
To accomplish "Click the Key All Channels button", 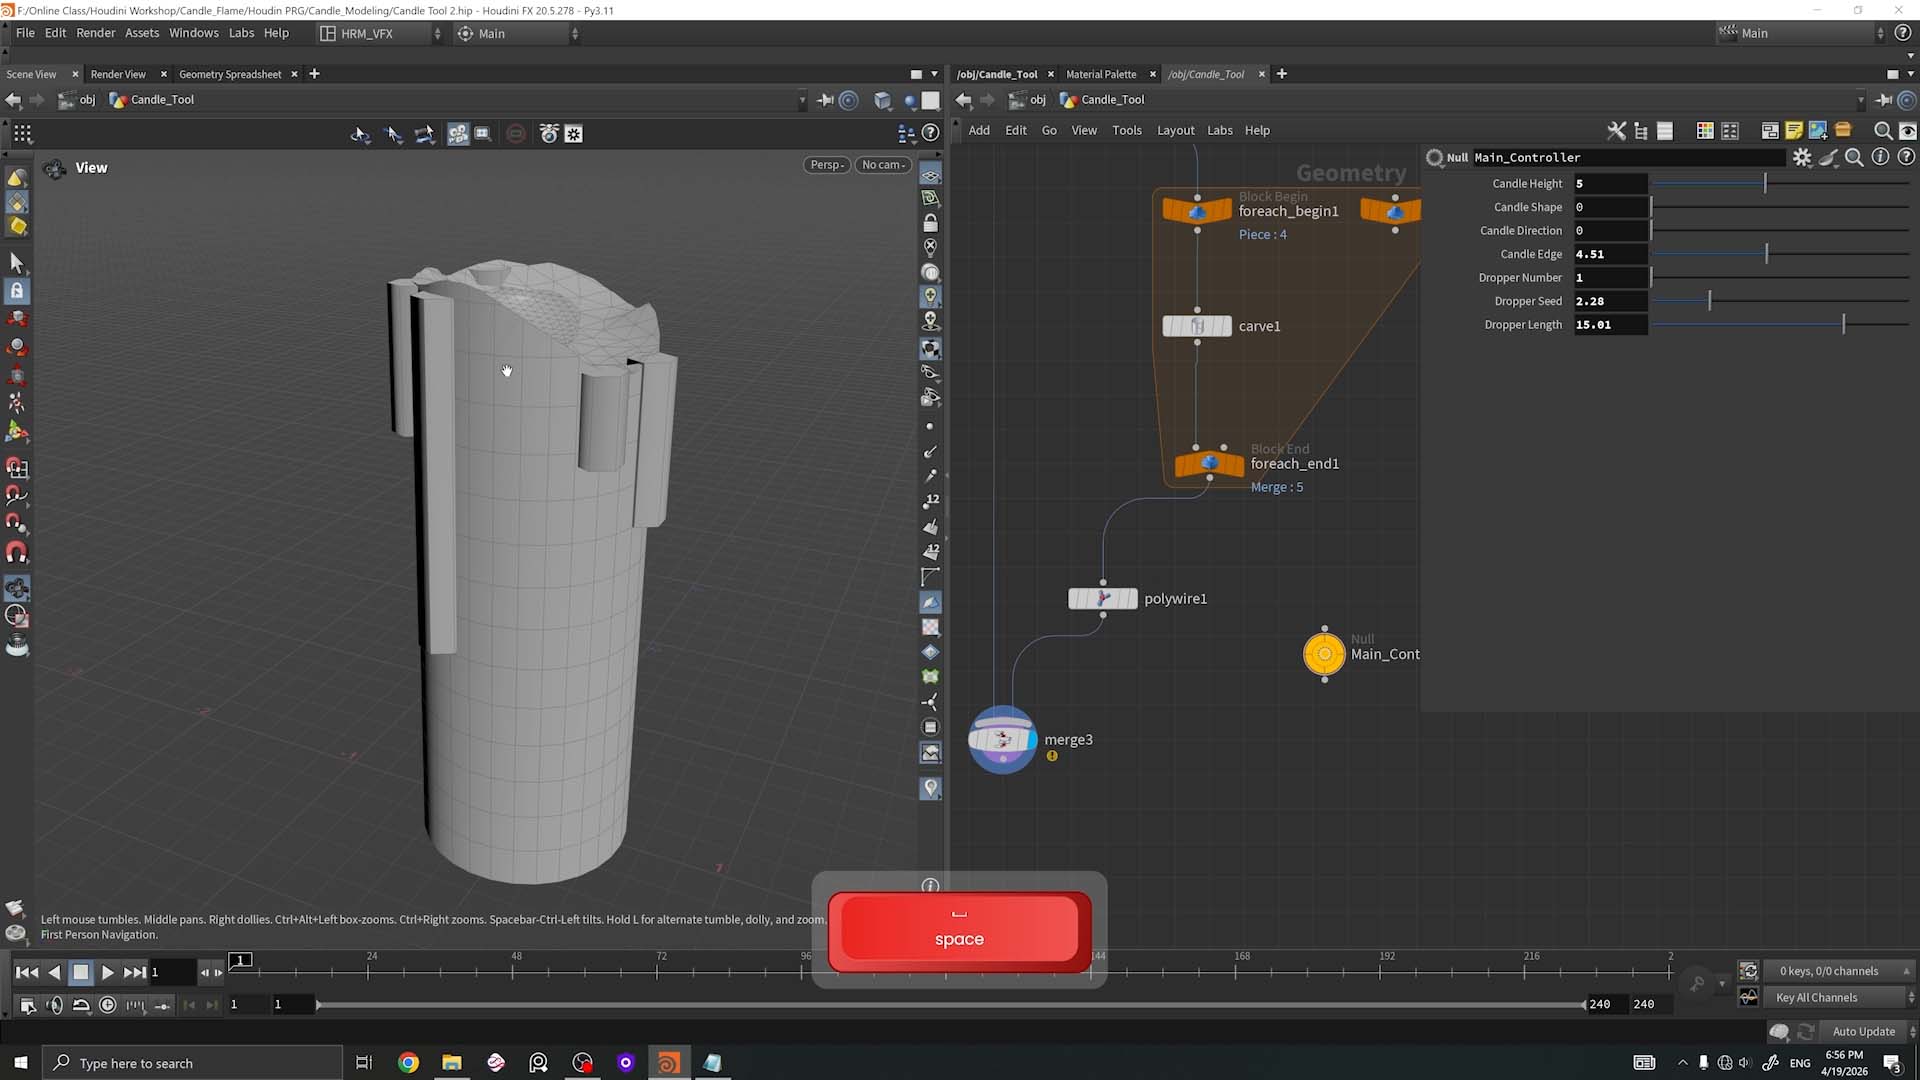I will click(1816, 997).
